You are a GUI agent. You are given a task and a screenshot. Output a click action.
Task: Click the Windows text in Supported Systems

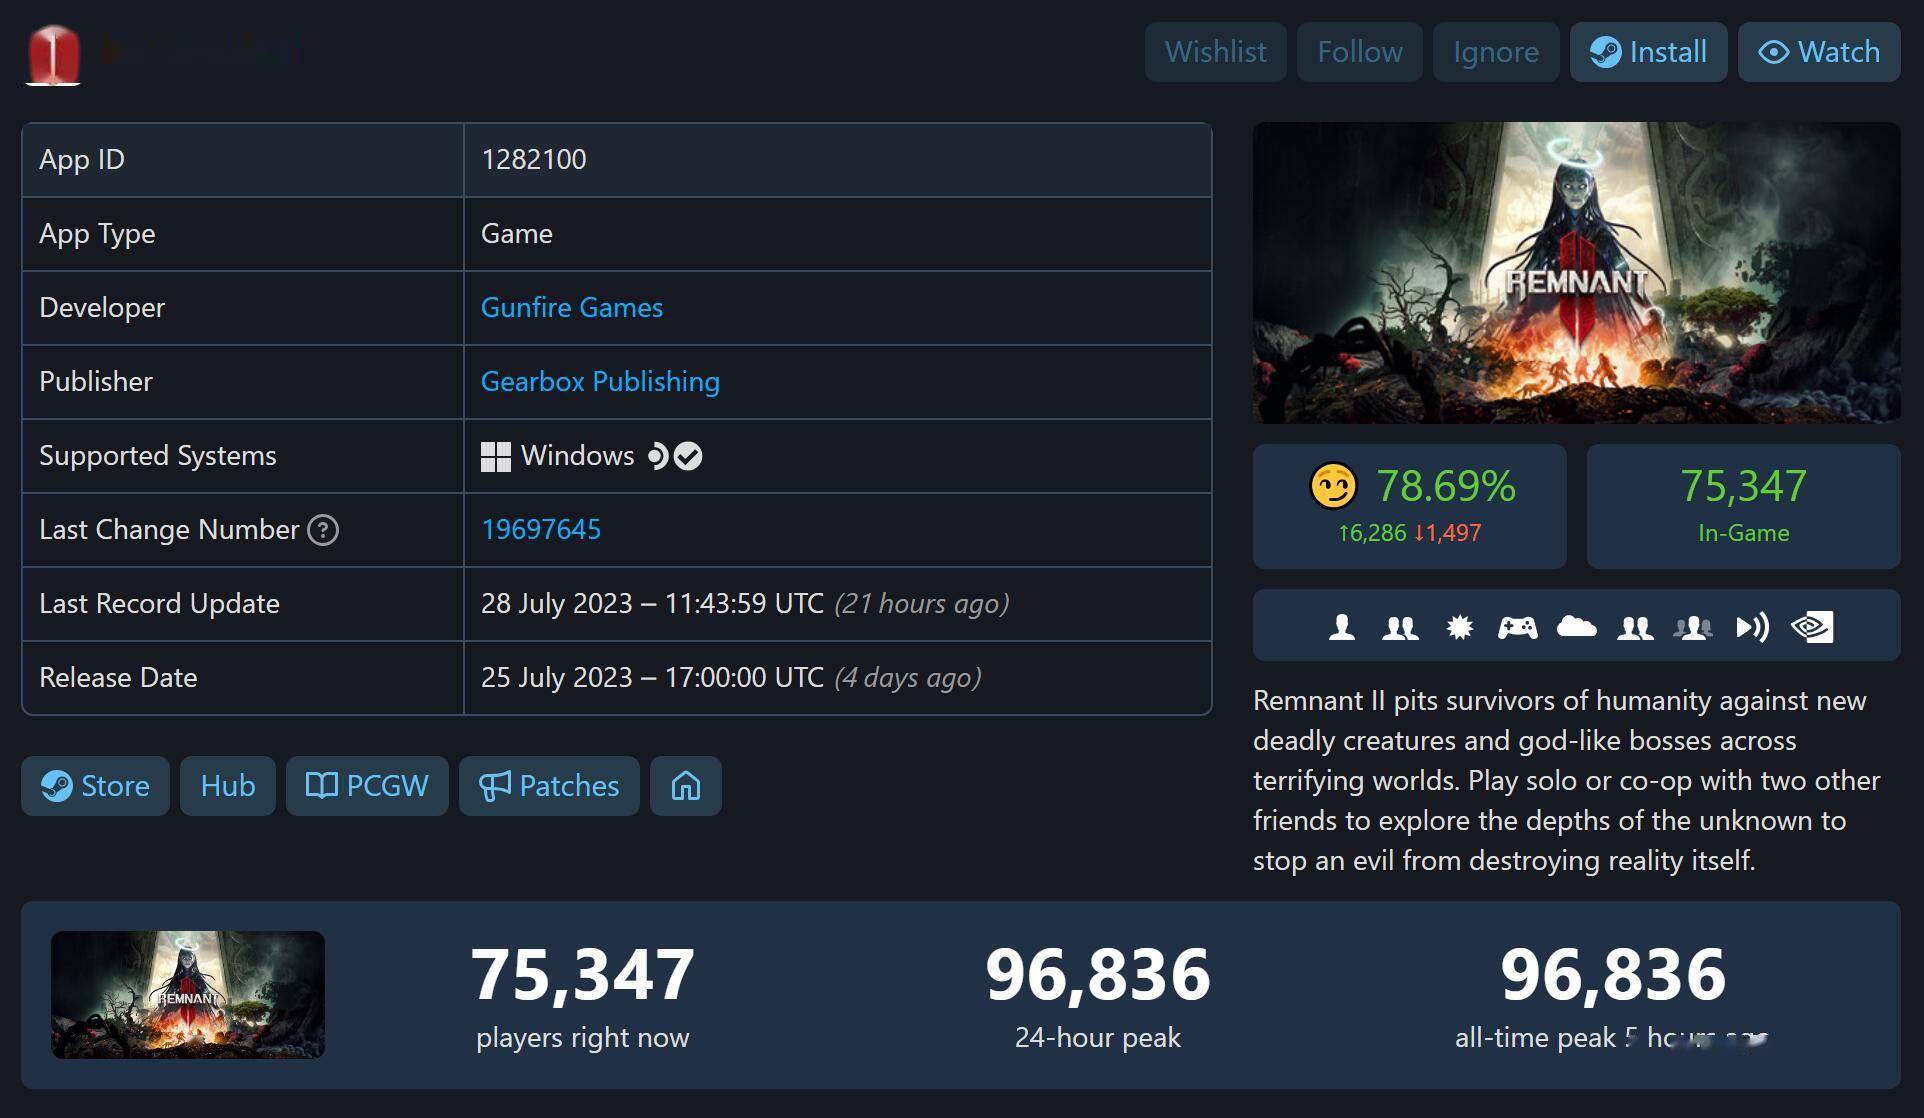[x=577, y=456]
